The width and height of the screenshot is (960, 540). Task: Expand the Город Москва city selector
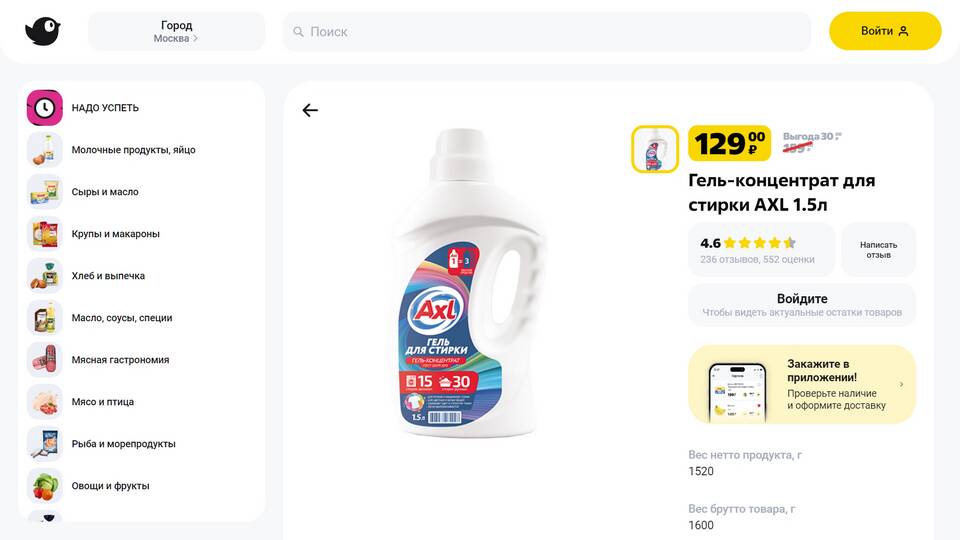[x=176, y=31]
